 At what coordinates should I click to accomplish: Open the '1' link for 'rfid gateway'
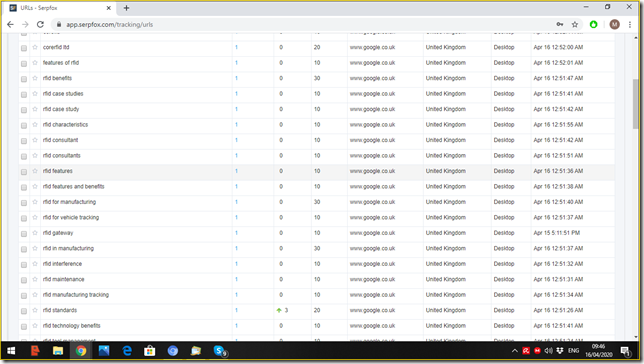pyautogui.click(x=237, y=233)
